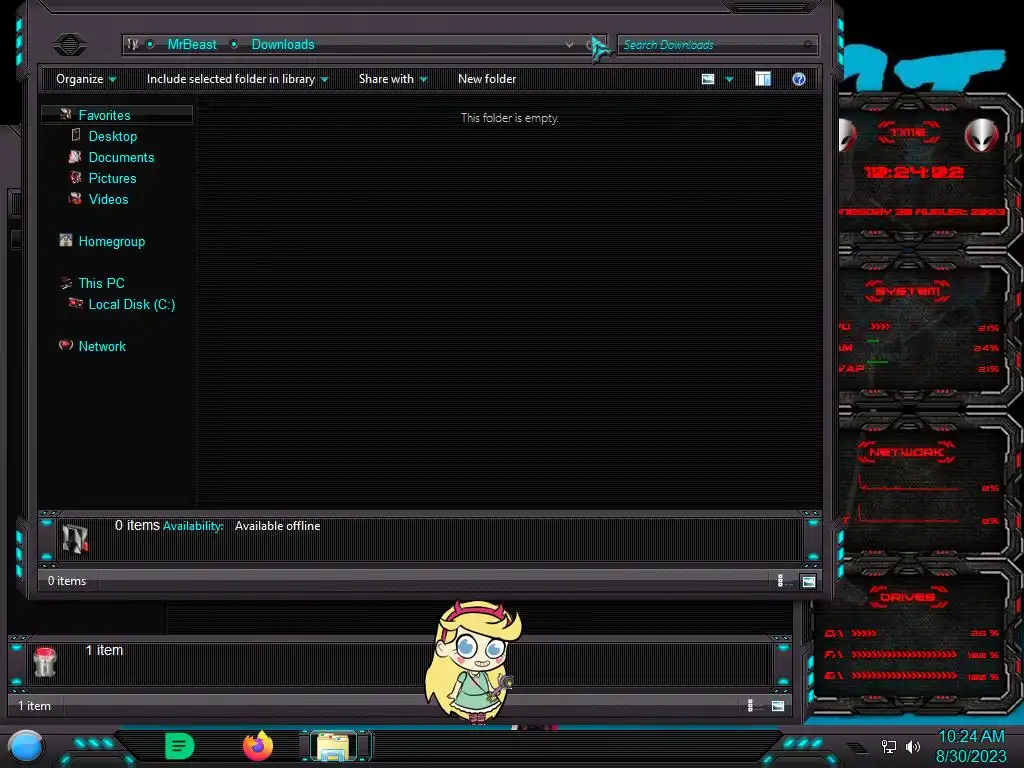The width and height of the screenshot is (1024, 768).
Task: Click the Start orb button
Action: [x=26, y=747]
